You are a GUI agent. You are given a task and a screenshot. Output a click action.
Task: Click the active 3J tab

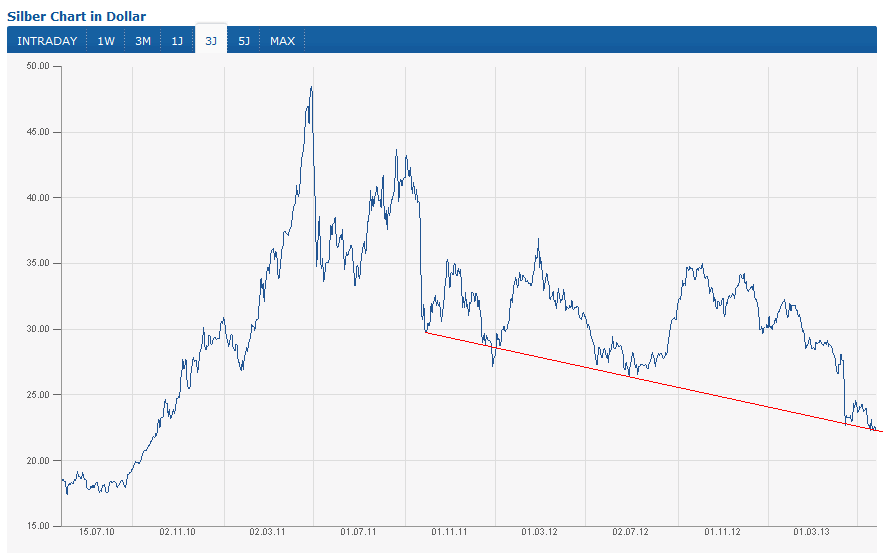coord(211,41)
